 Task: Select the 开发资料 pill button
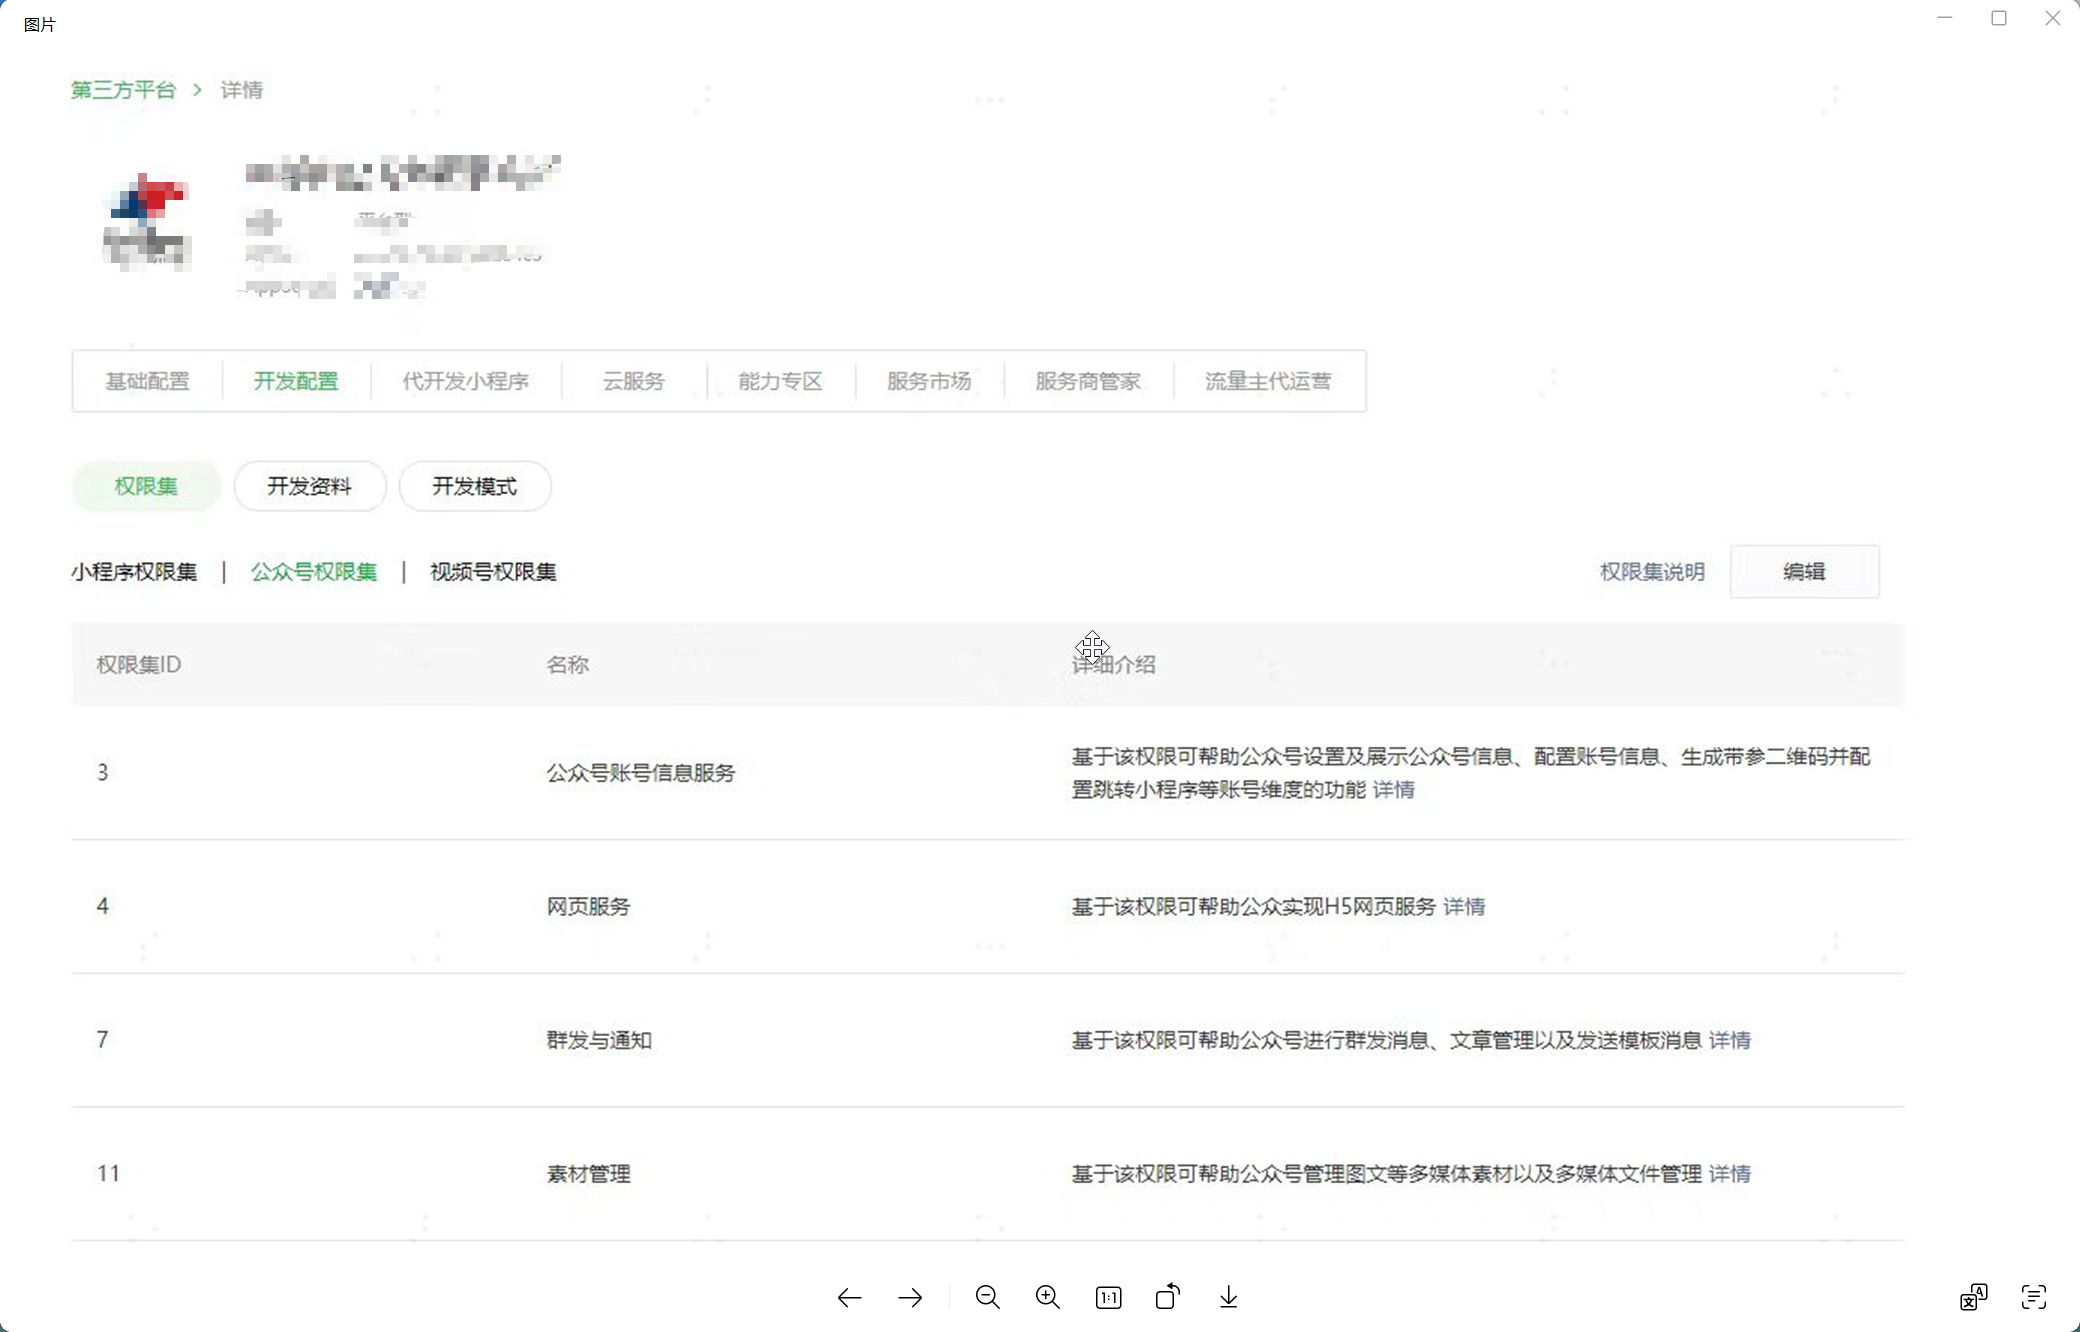point(309,486)
